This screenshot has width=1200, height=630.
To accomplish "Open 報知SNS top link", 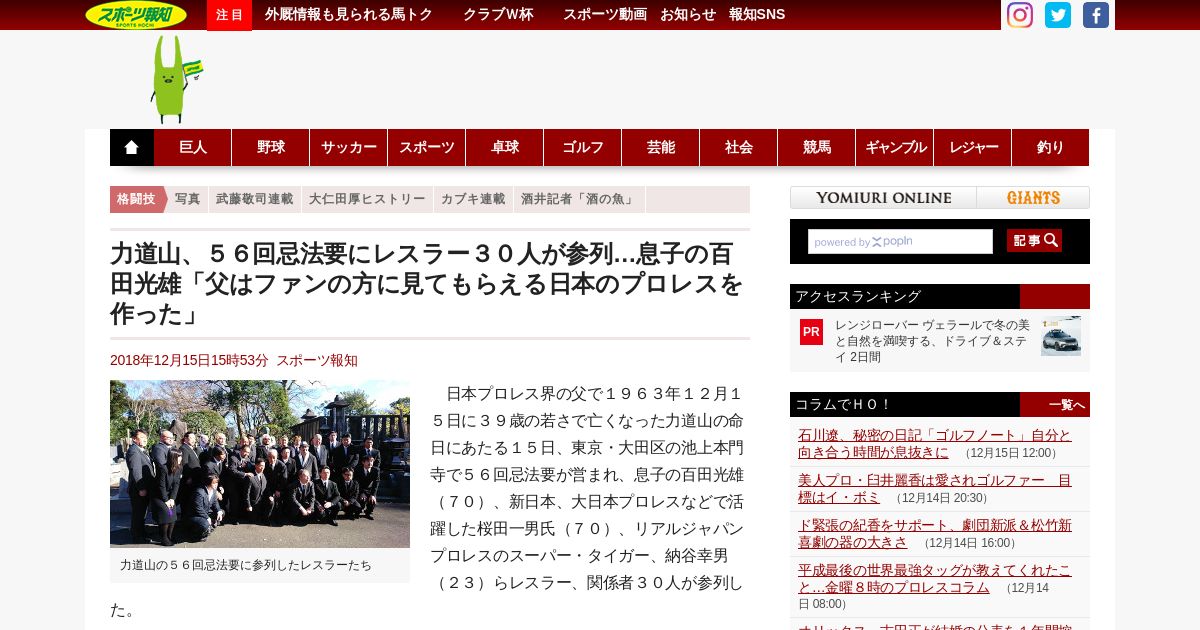I will pyautogui.click(x=757, y=15).
